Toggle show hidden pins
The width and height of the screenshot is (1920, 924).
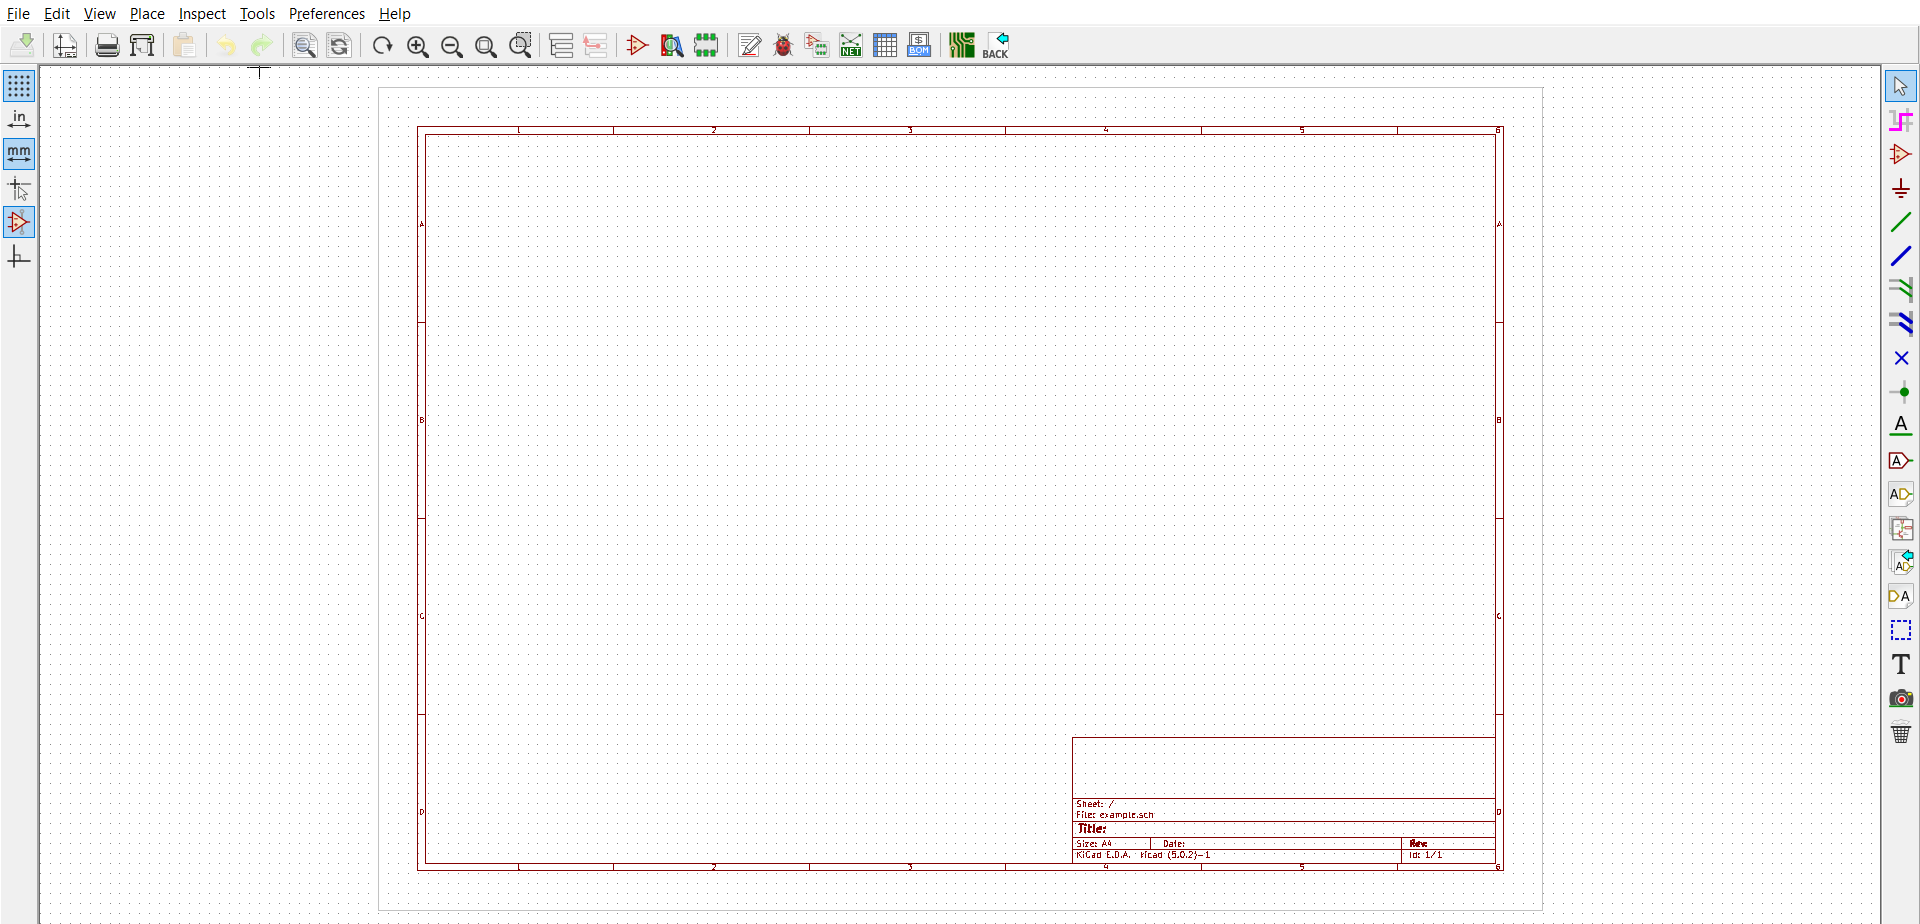(x=19, y=222)
